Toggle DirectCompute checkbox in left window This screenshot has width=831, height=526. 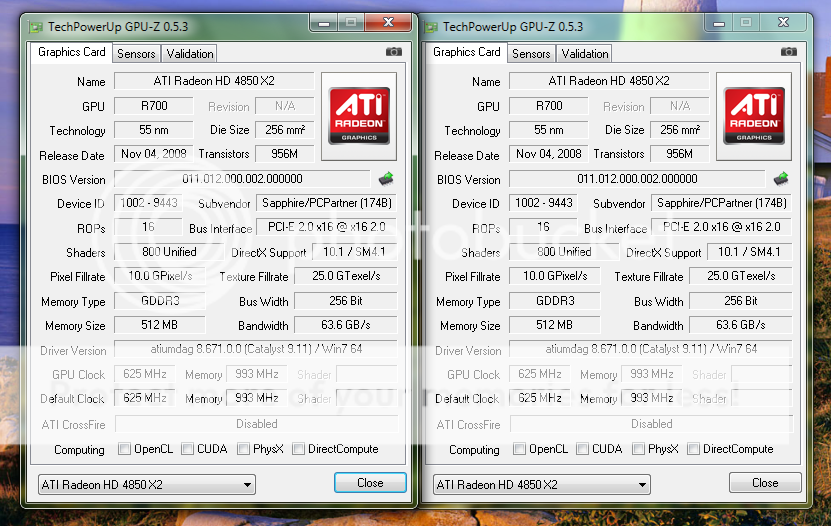(x=298, y=449)
